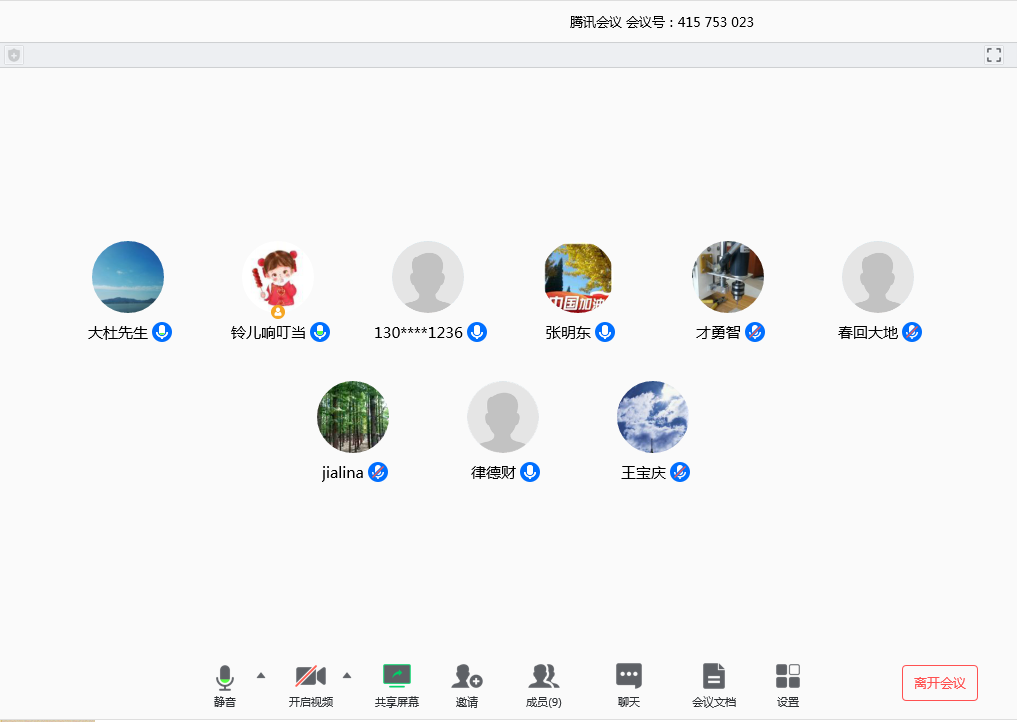Turn on camera with 开启视频

coord(311,685)
